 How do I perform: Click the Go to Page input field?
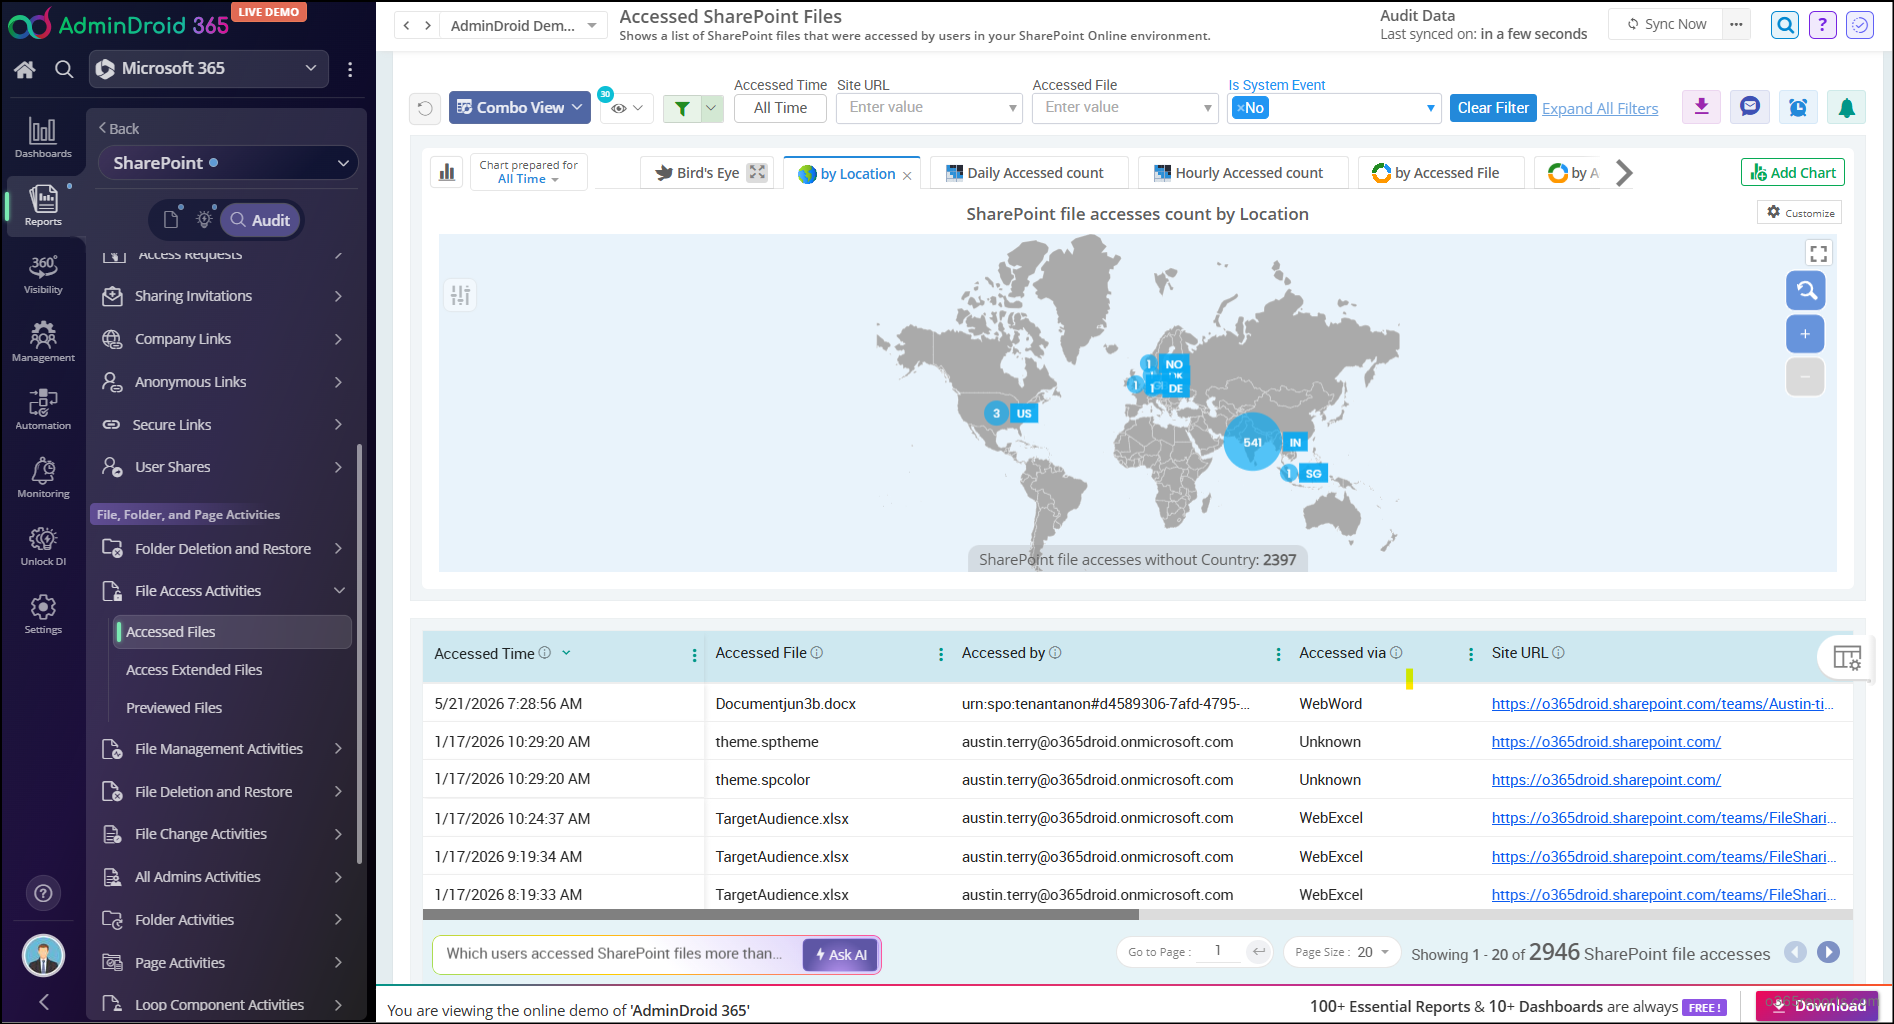point(1217,952)
